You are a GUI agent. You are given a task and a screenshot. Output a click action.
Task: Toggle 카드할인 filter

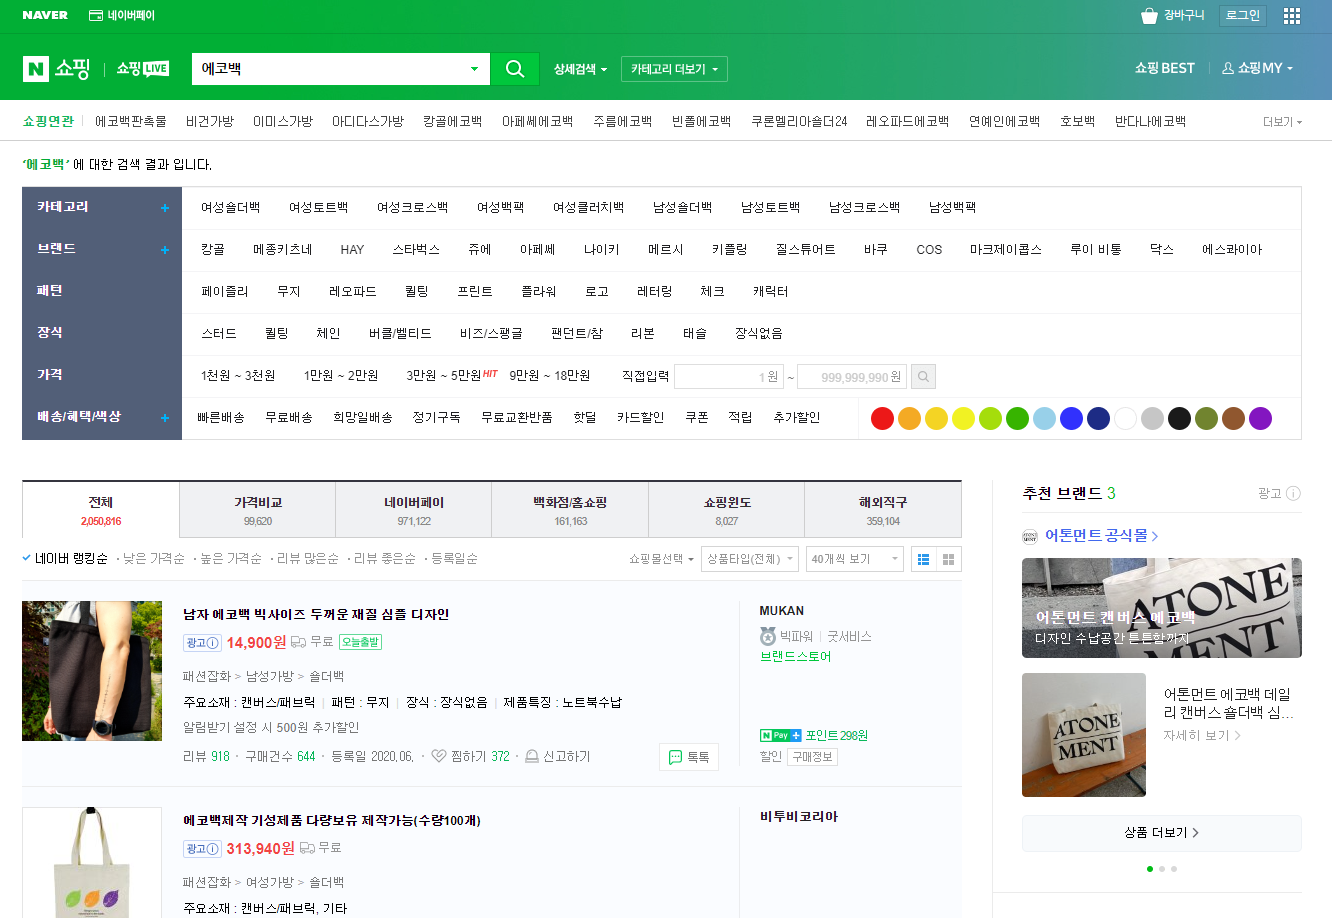coord(640,418)
